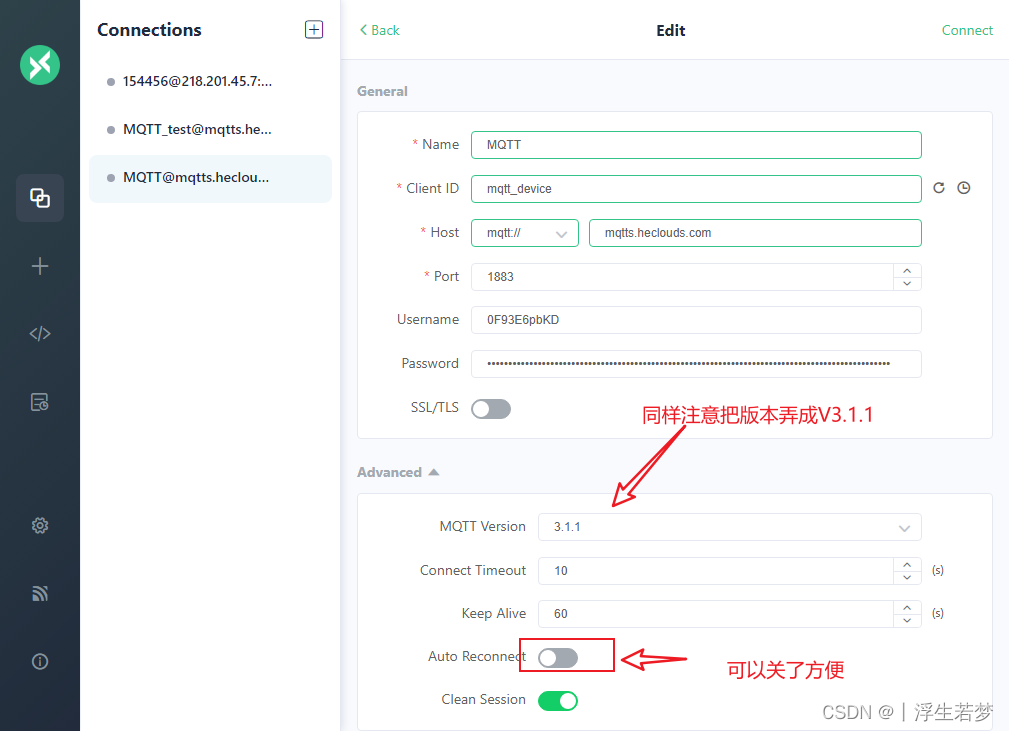This screenshot has height=731, width=1009.
Task: Open the MQTT Version dropdown
Action: pos(730,527)
